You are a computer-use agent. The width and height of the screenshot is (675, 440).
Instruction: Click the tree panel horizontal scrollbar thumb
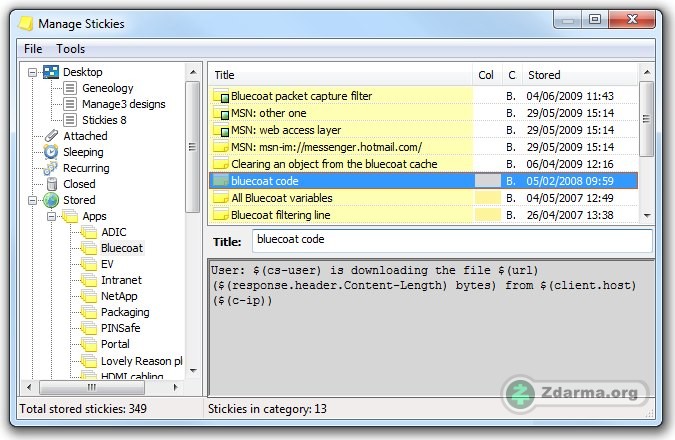tap(92, 387)
